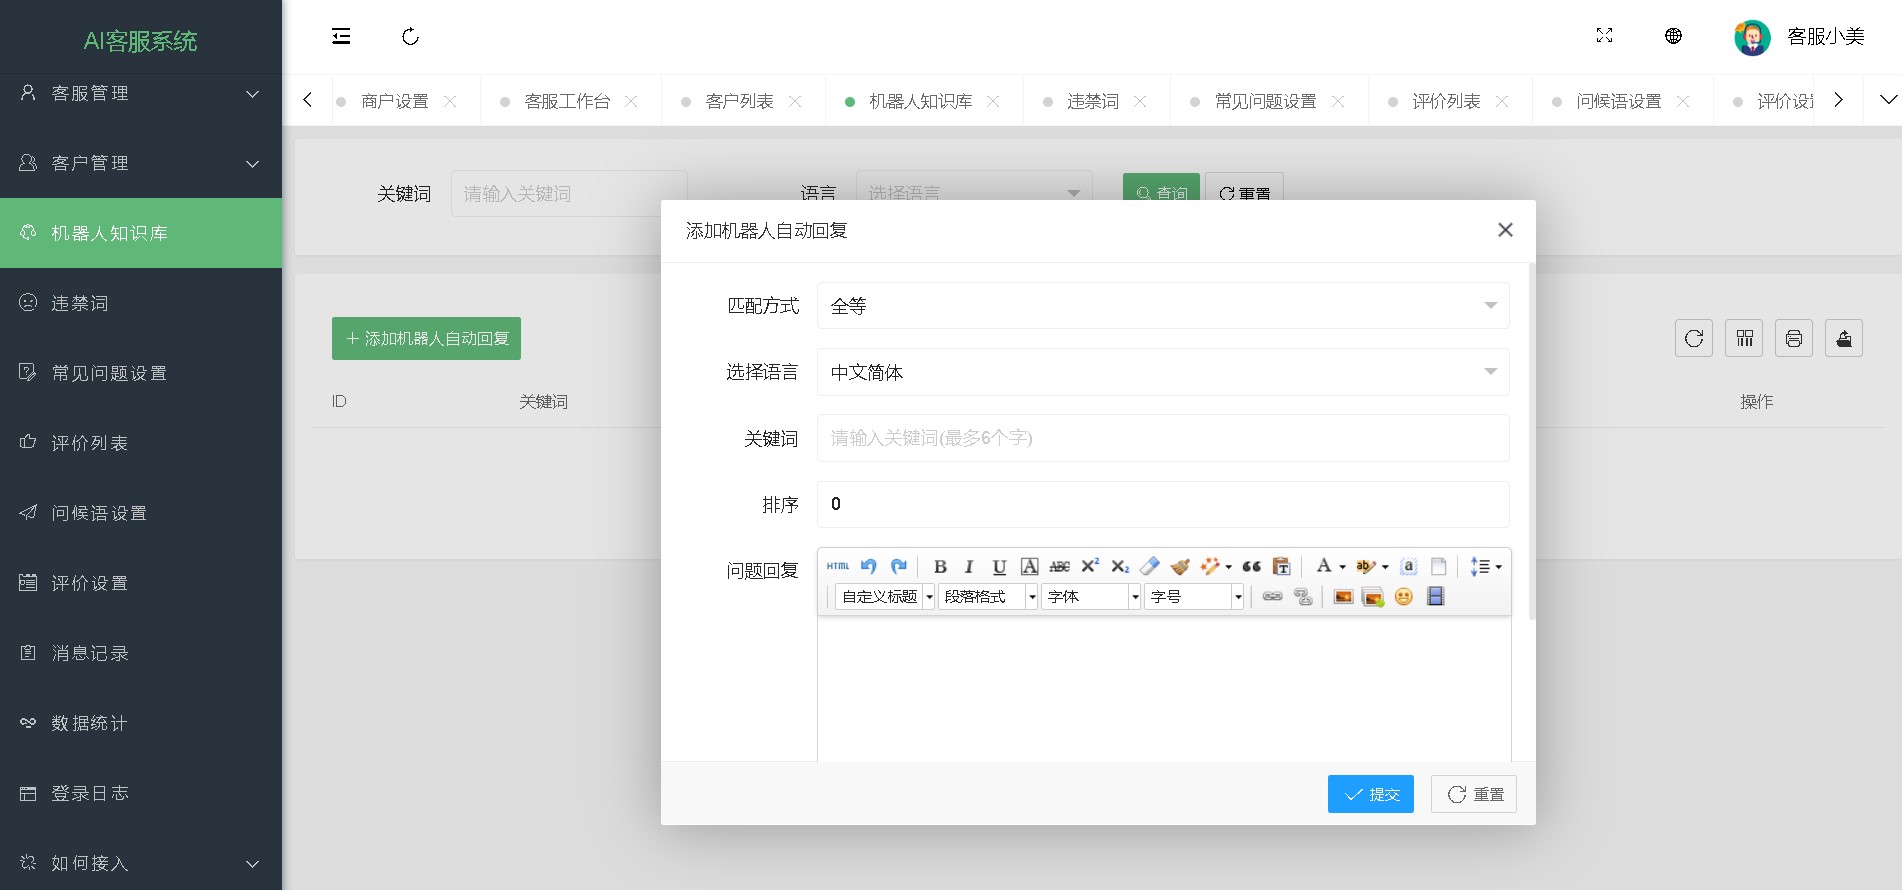
Task: Click the 关键词 input field in dialog
Action: (1162, 438)
